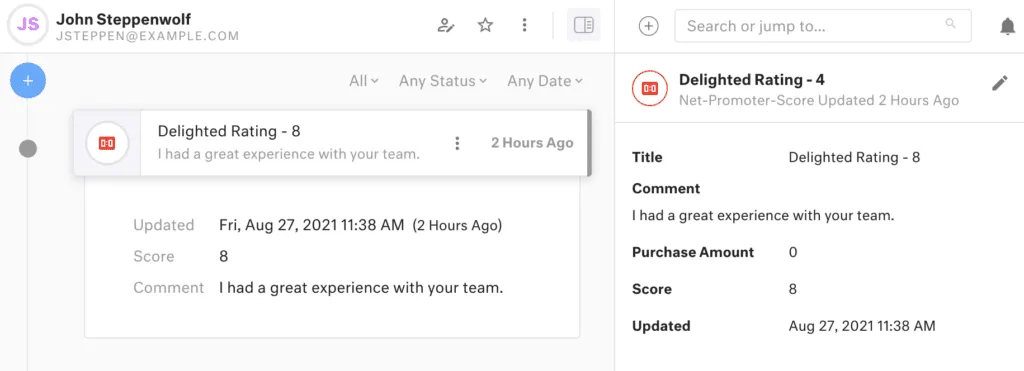The height and width of the screenshot is (371, 1024).
Task: Open the Any Date filter dropdown
Action: point(545,81)
